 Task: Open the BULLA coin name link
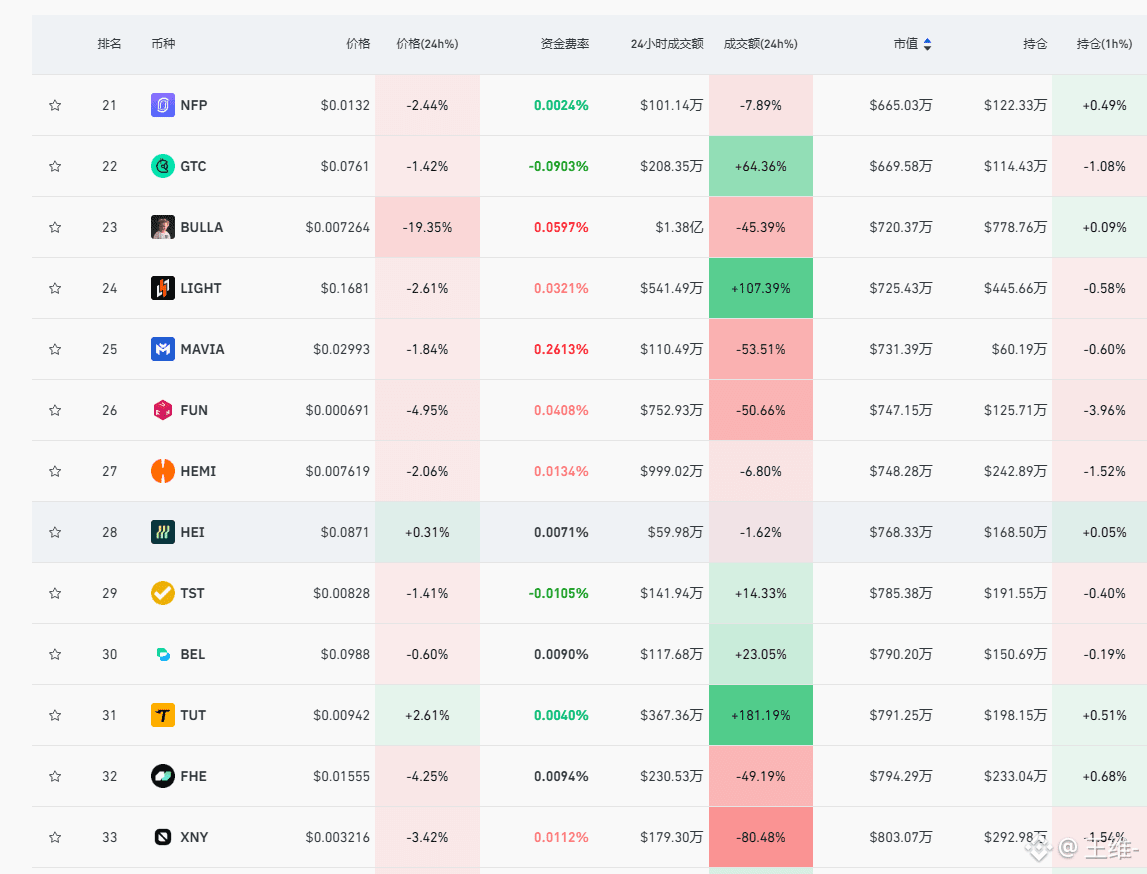click(202, 227)
